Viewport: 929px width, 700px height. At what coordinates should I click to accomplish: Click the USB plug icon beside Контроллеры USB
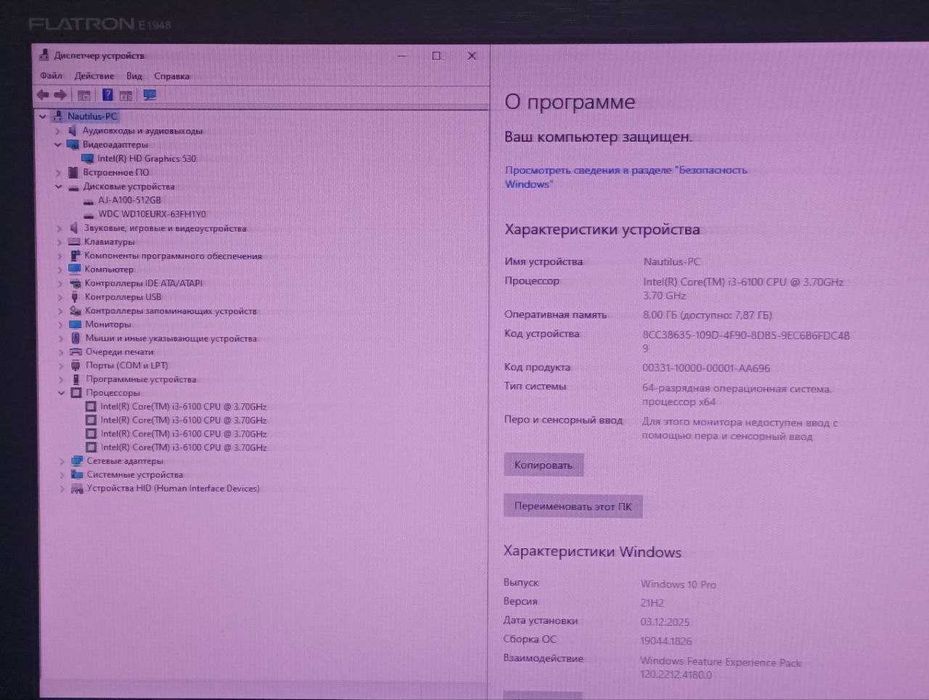coord(75,297)
